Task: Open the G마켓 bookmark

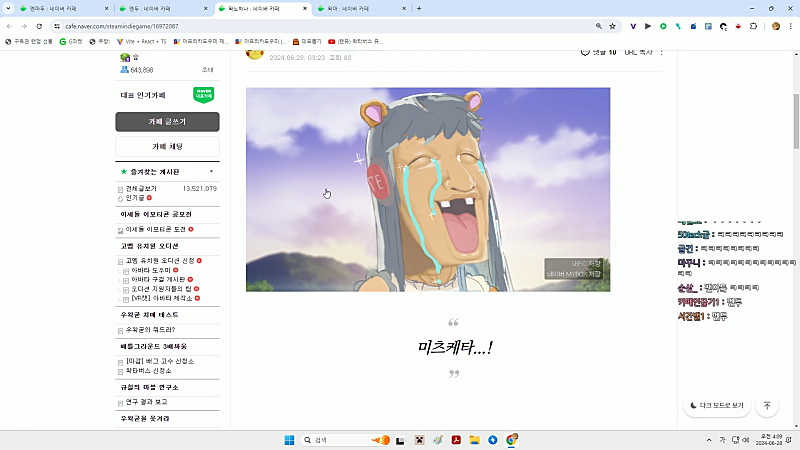Action: click(x=71, y=41)
